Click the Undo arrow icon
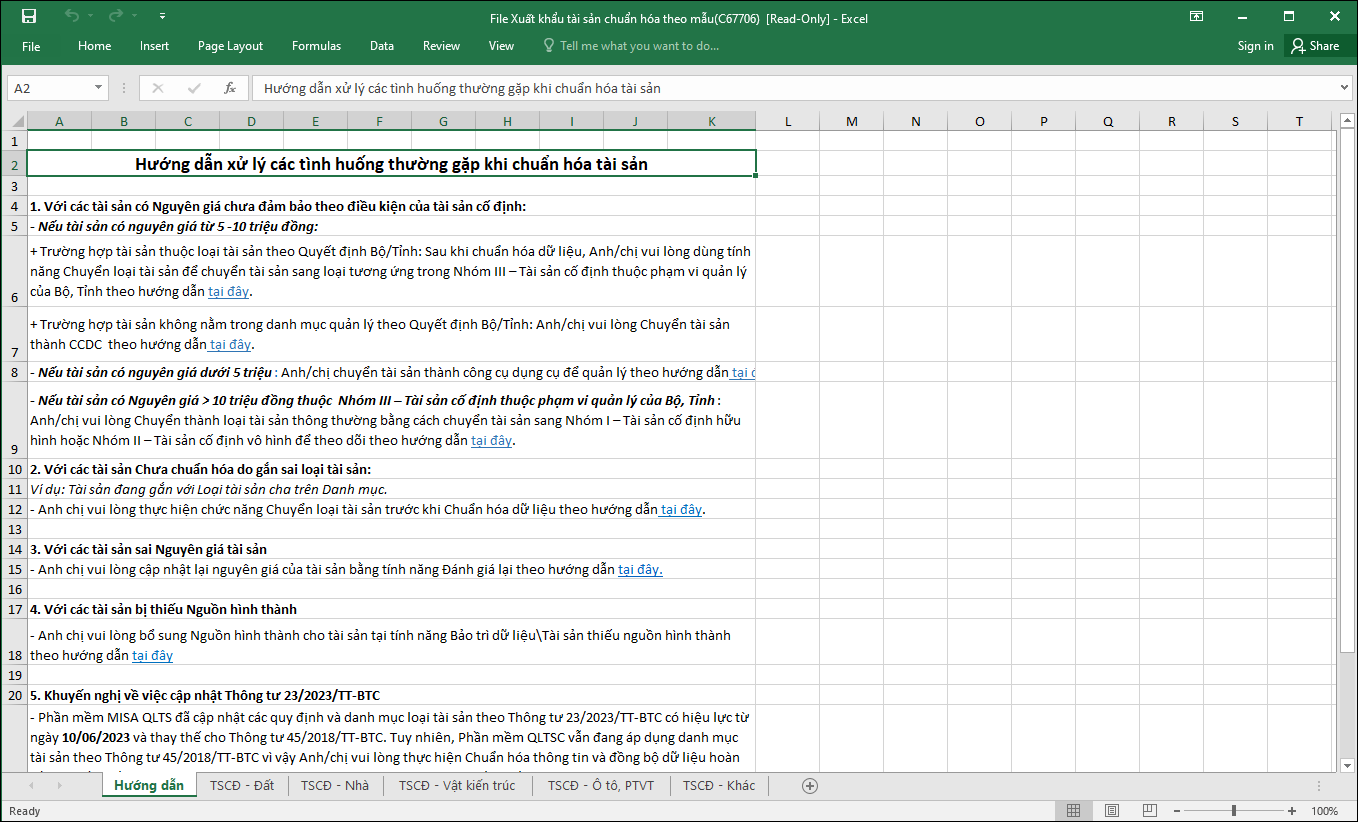 pyautogui.click(x=72, y=16)
